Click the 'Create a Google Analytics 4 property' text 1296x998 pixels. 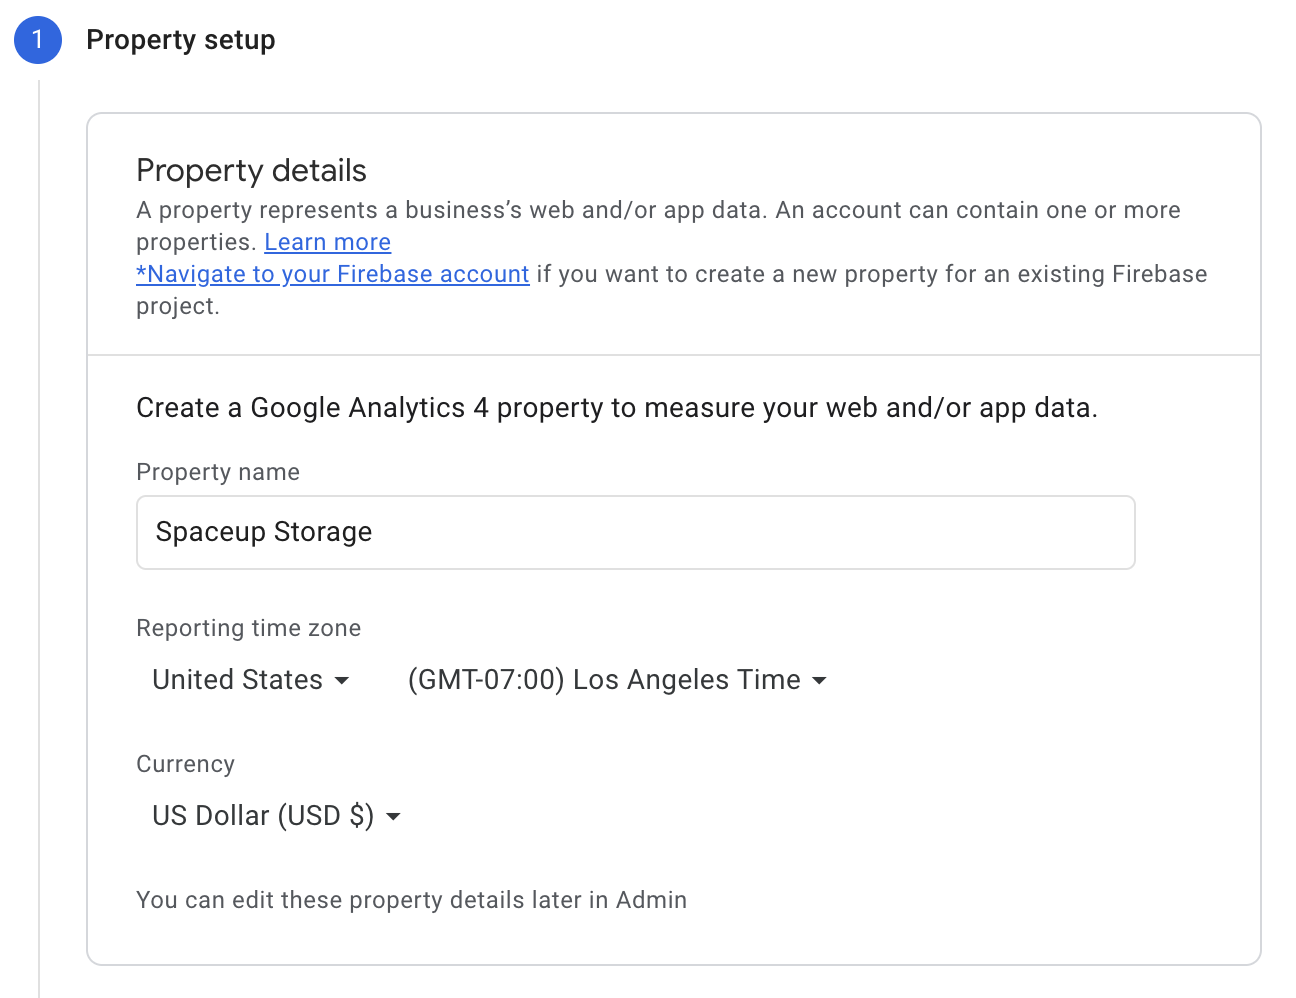click(617, 408)
